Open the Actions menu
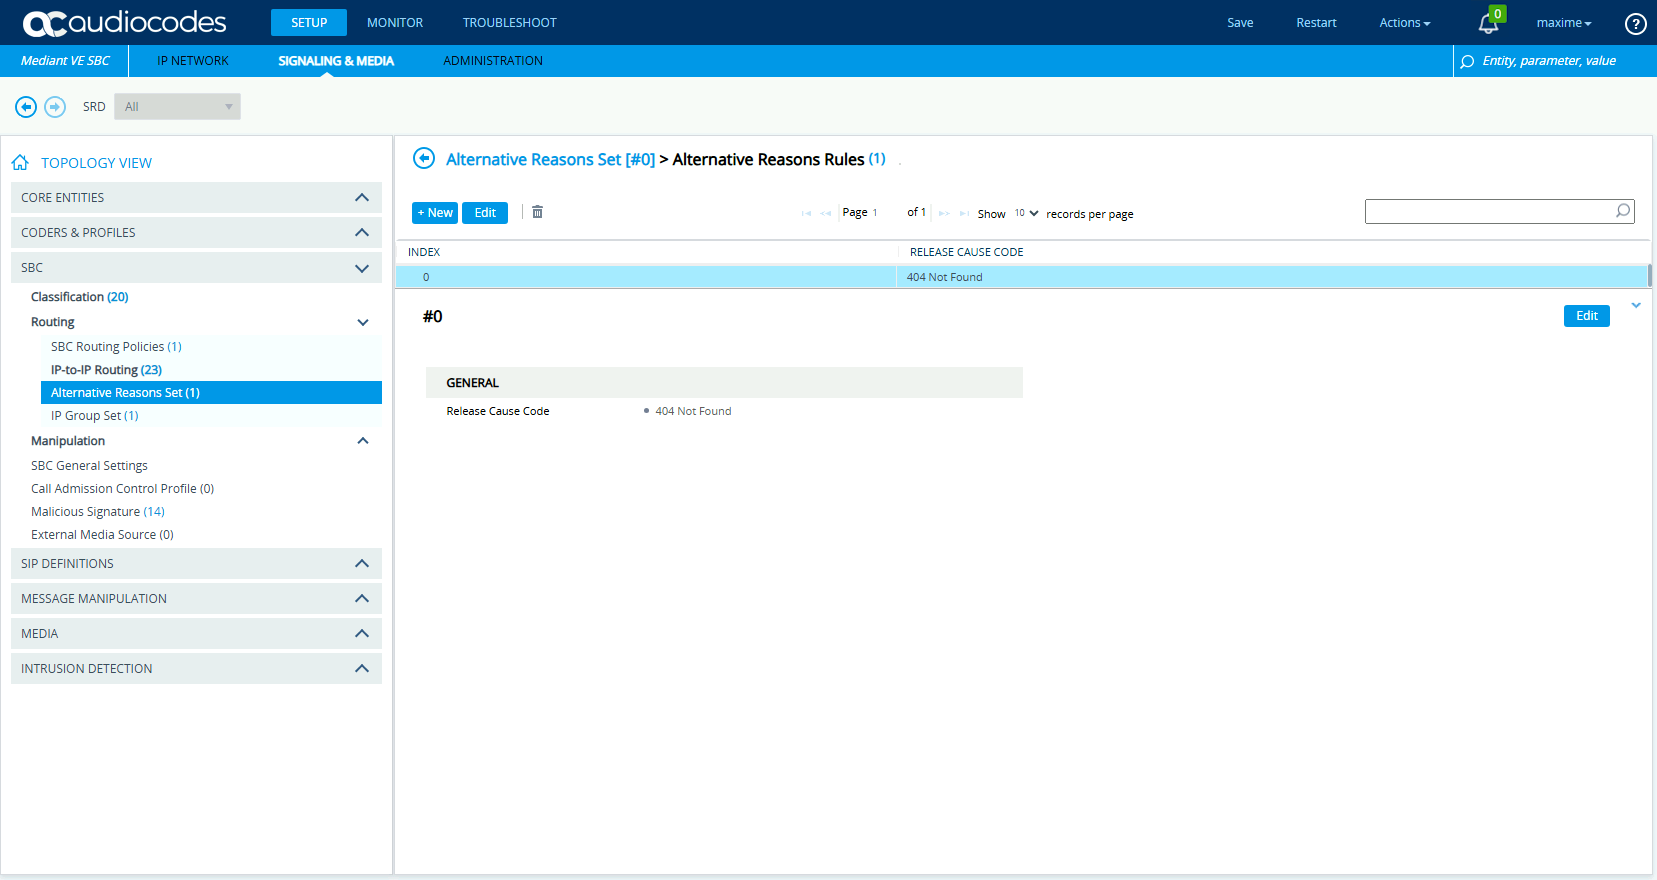Viewport: 1657px width, 880px height. tap(1404, 23)
